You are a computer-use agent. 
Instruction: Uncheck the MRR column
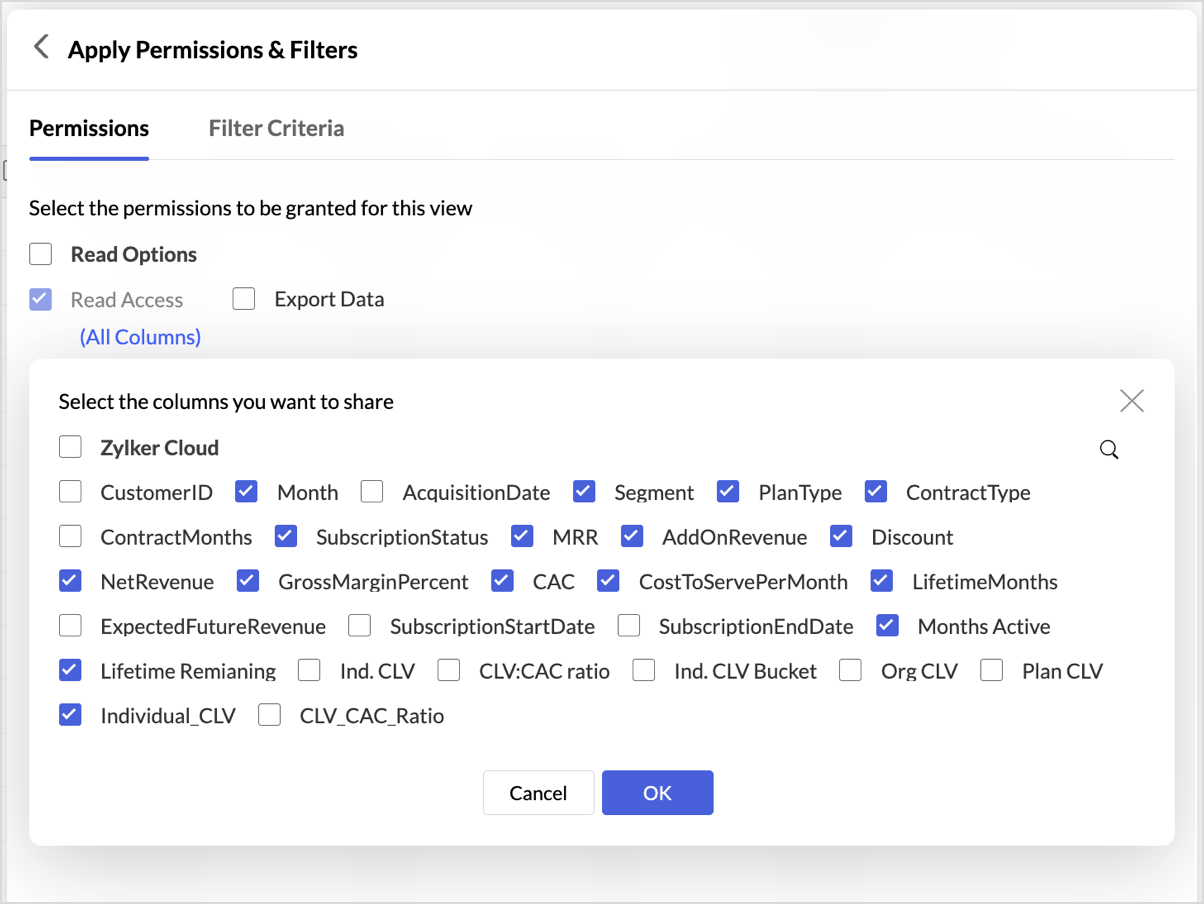(522, 537)
